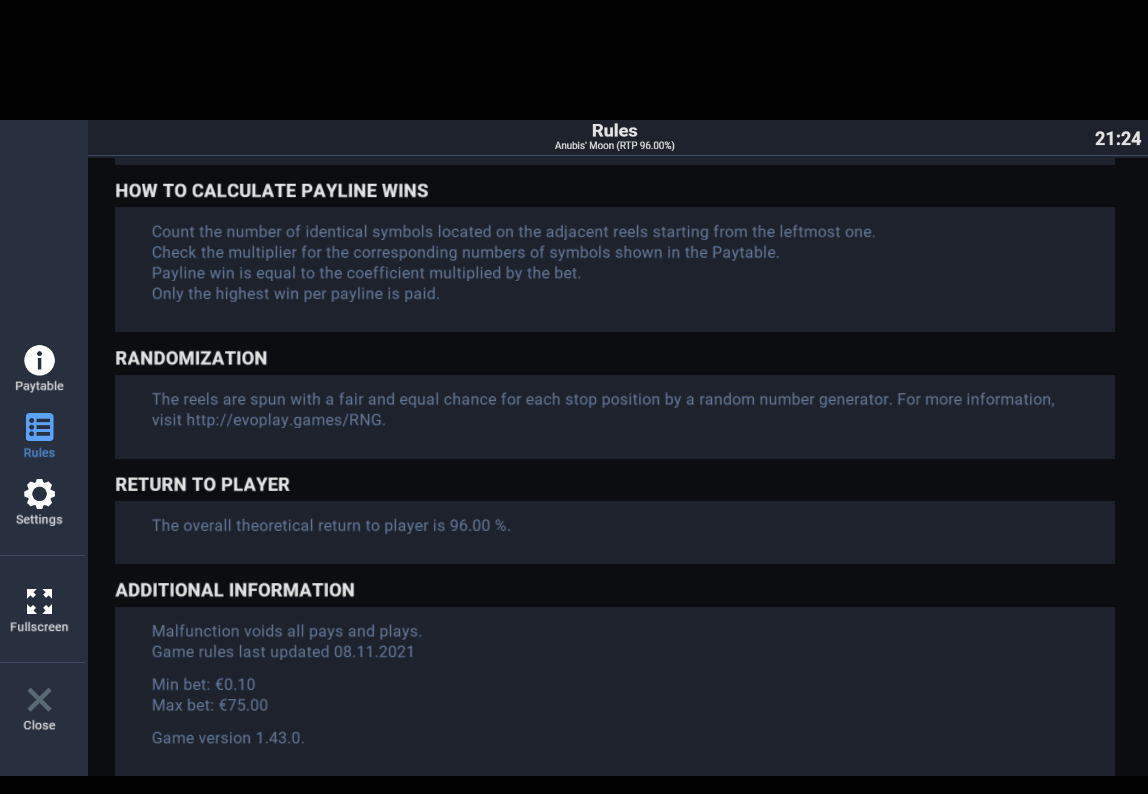The height and width of the screenshot is (794, 1148).
Task: Click the Settings label in the sidebar
Action: point(40,519)
